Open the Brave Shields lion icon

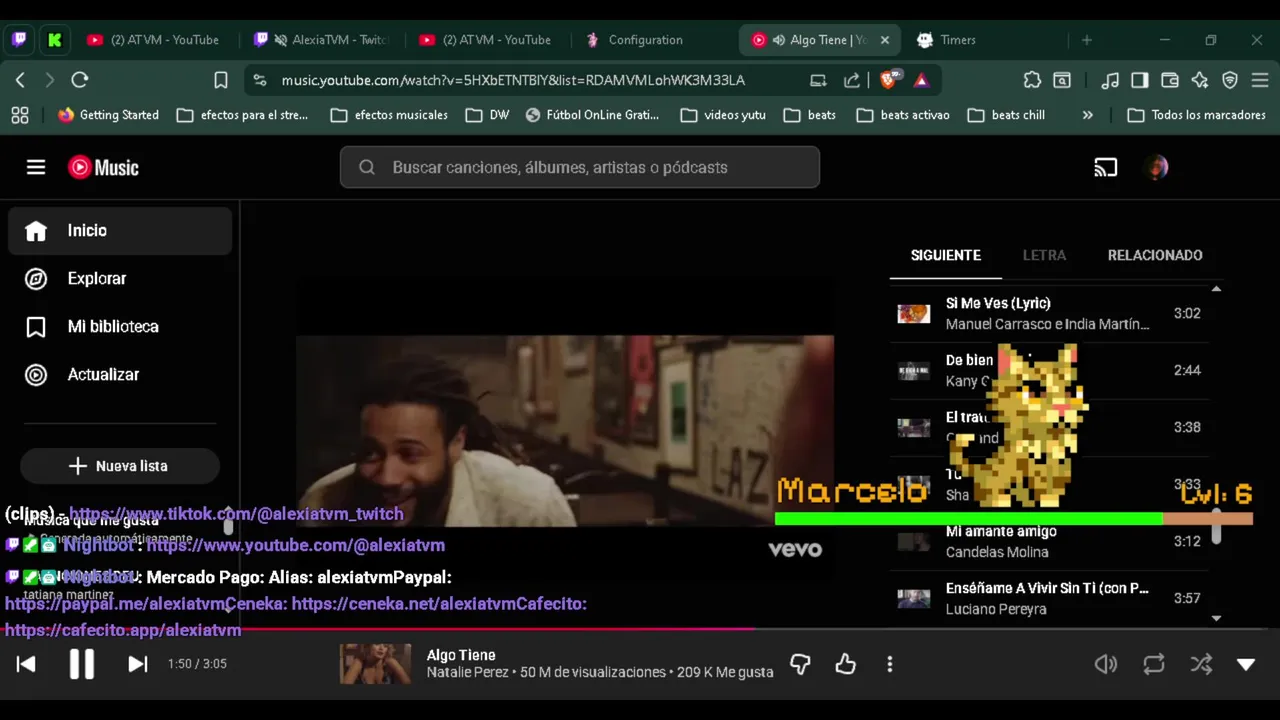click(x=889, y=79)
